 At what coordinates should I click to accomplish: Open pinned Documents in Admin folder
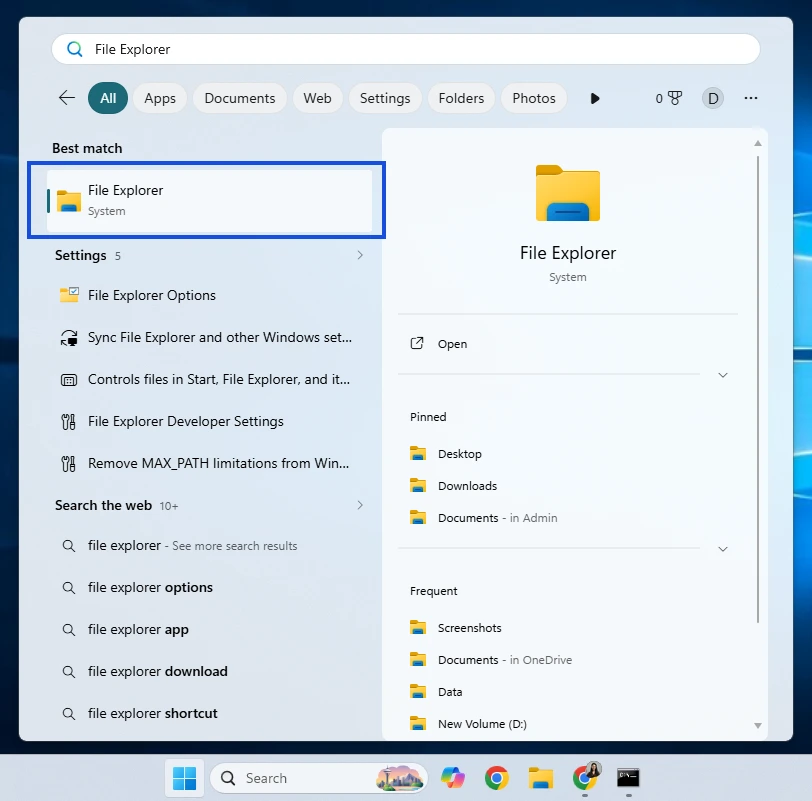pos(484,518)
